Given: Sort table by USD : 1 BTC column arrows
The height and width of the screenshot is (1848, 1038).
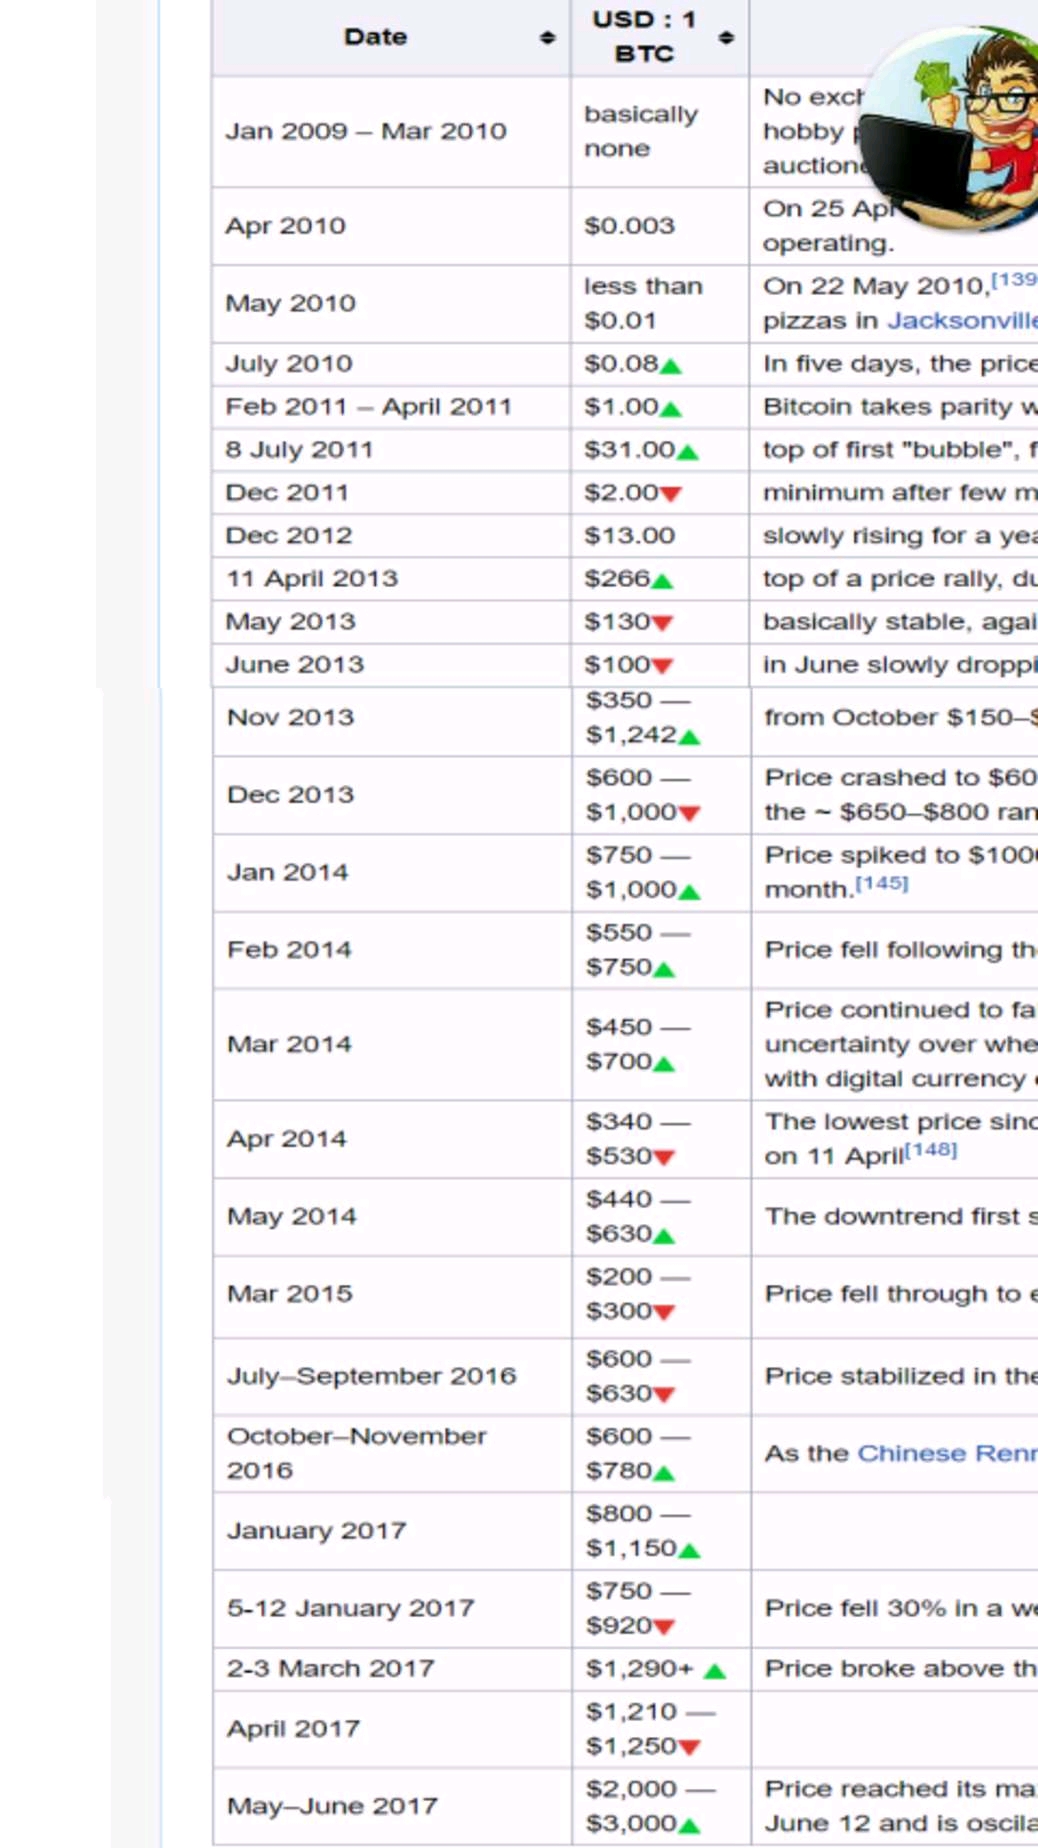Looking at the screenshot, I should point(726,38).
